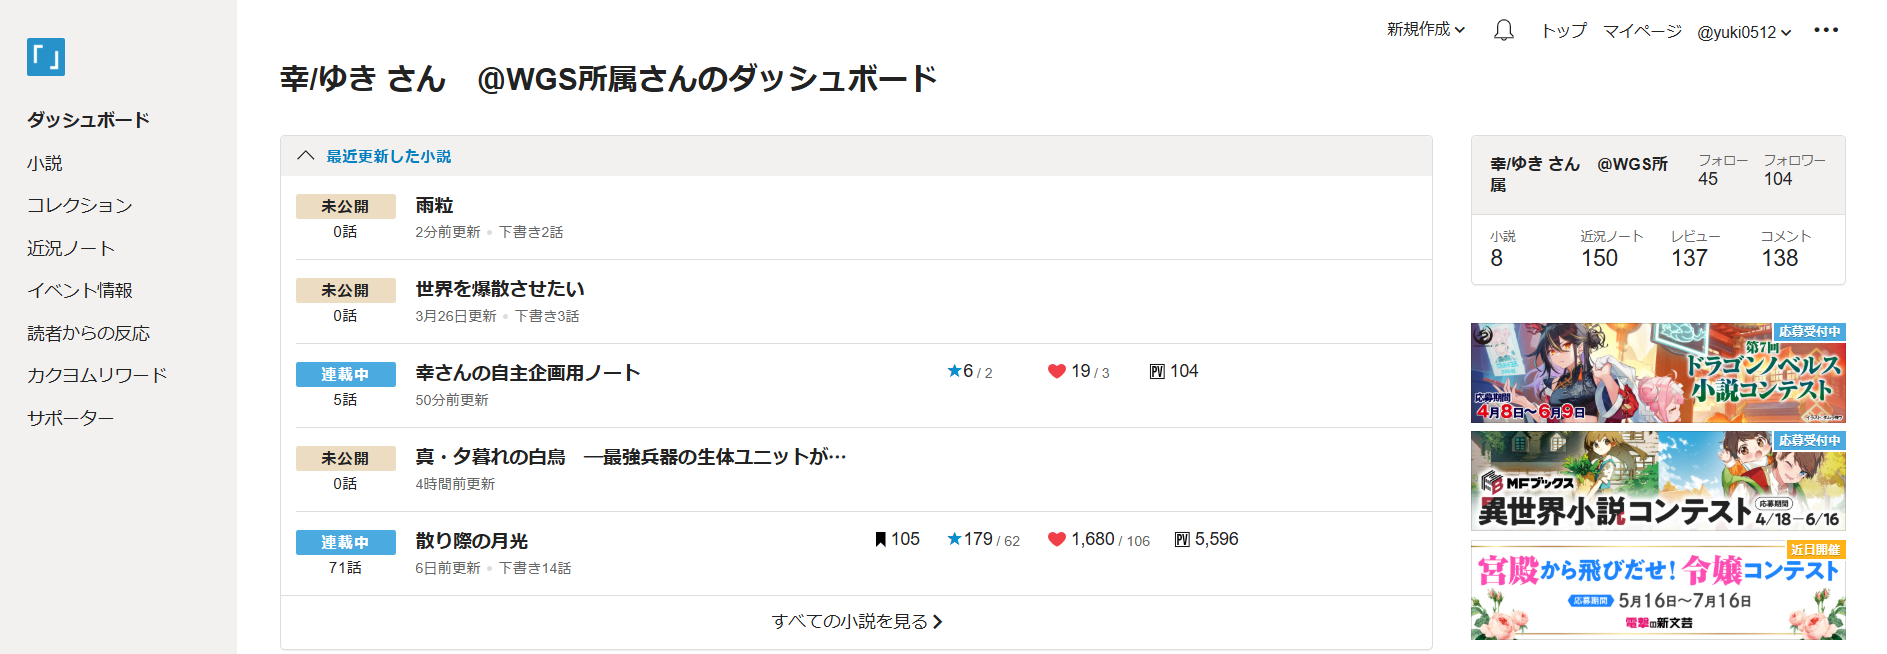Select 小説 in the sidebar menu
The image size is (1887, 654).
[45, 163]
